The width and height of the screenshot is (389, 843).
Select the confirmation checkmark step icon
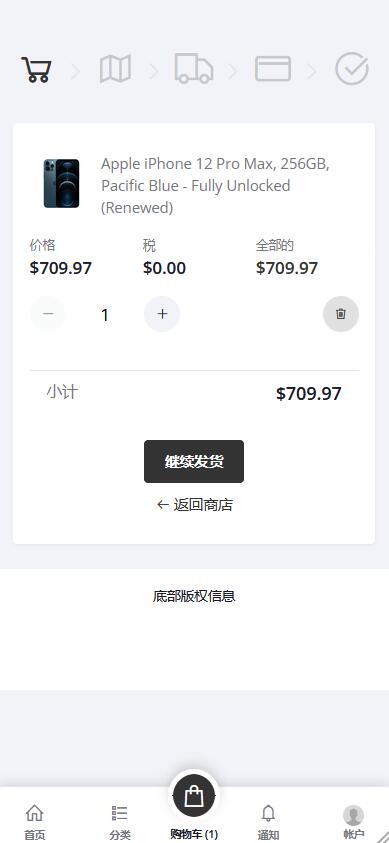352,69
